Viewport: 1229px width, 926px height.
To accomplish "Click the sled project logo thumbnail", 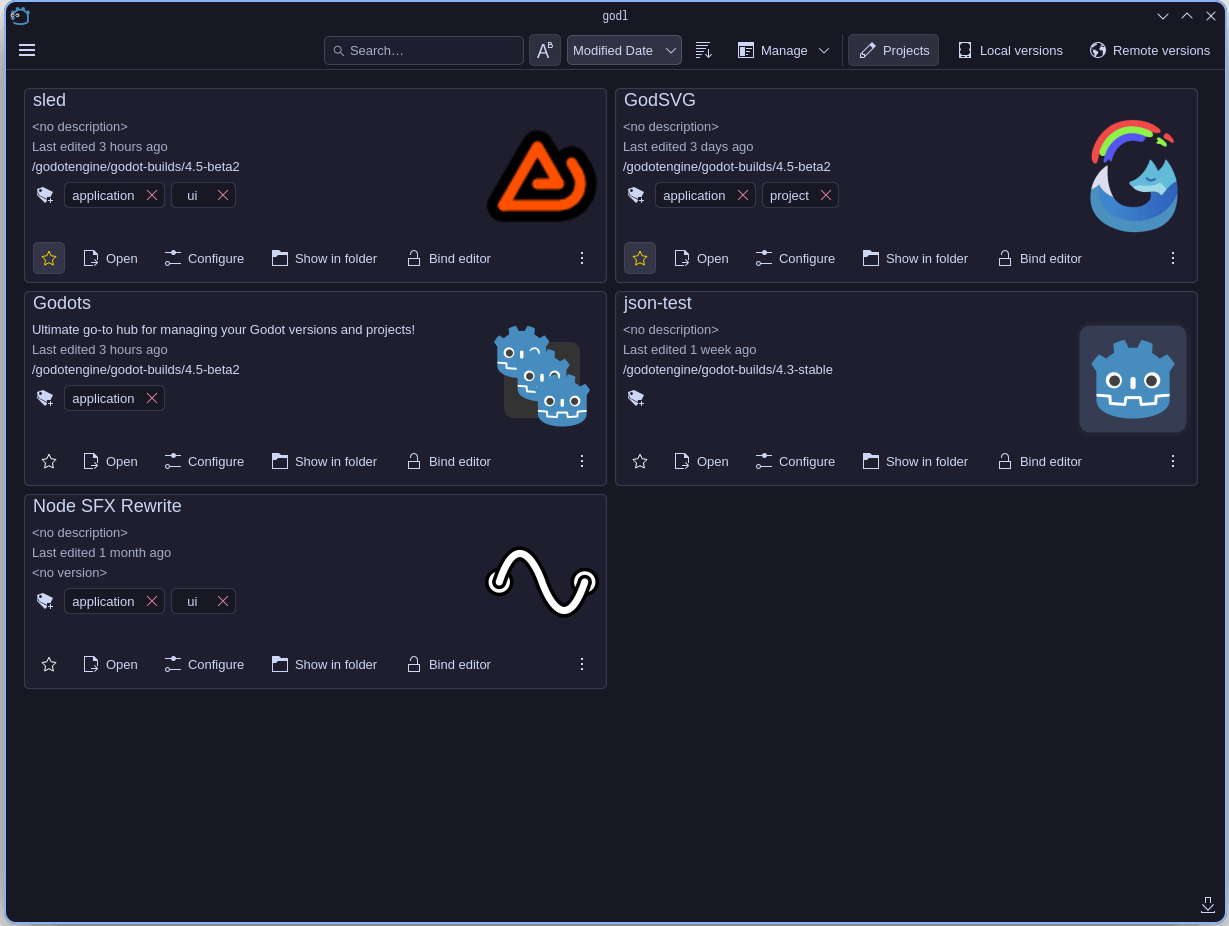I will (x=542, y=176).
